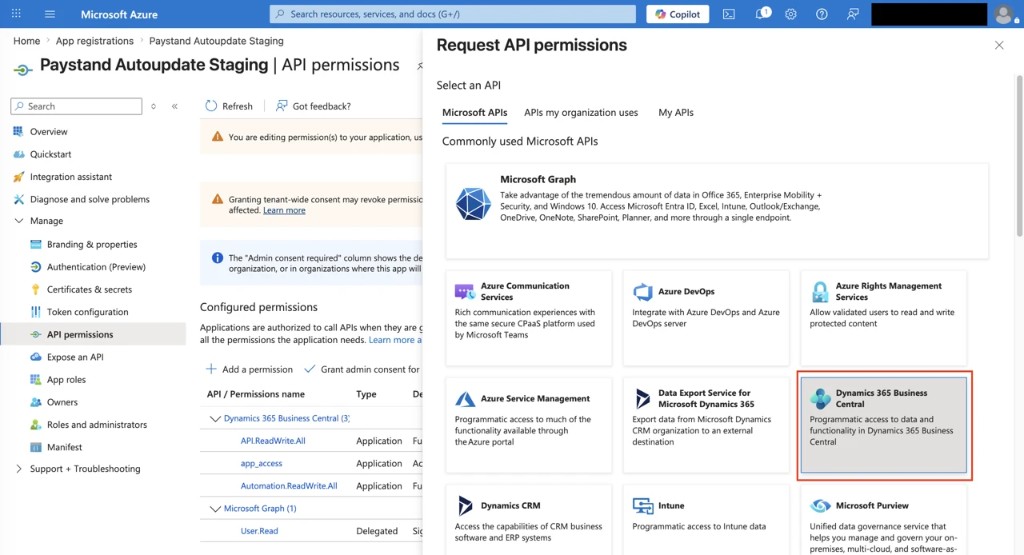Open the Automation.ReadWrite.All permission
The width and height of the screenshot is (1024, 555).
pos(289,486)
